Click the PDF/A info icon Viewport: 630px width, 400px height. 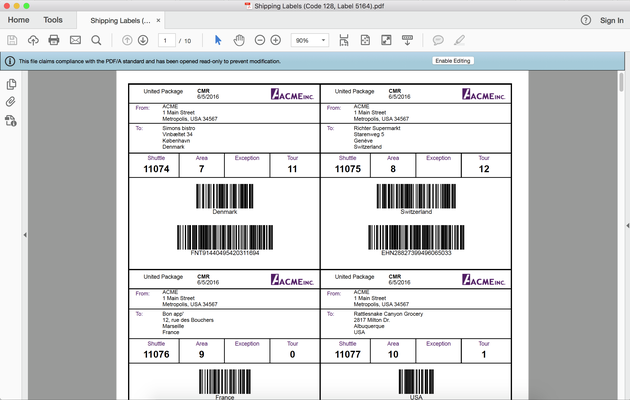(x=10, y=61)
